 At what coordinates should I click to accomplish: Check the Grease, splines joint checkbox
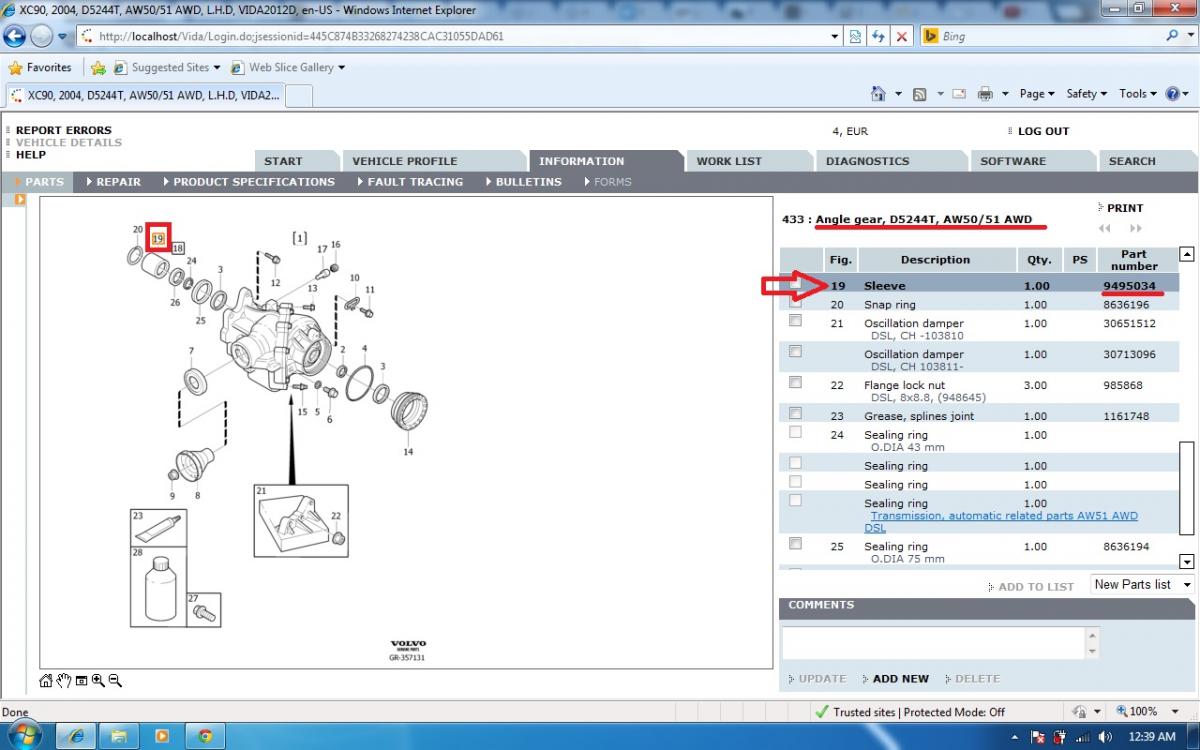click(x=795, y=413)
